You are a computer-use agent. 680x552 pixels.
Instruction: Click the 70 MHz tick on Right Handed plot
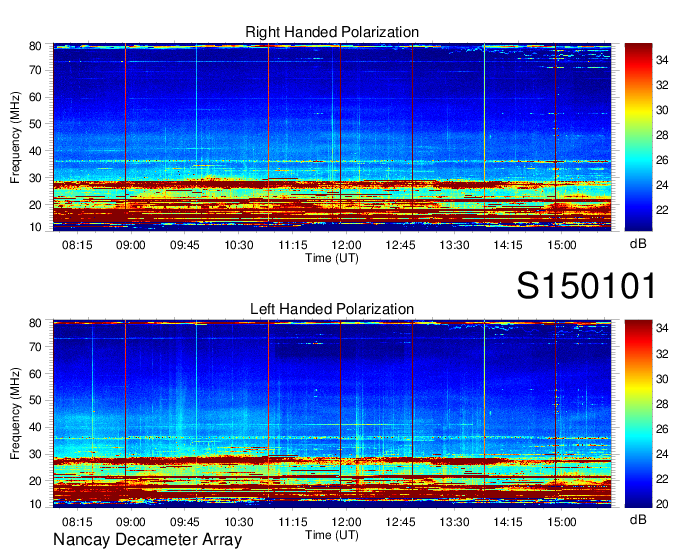(x=35, y=70)
